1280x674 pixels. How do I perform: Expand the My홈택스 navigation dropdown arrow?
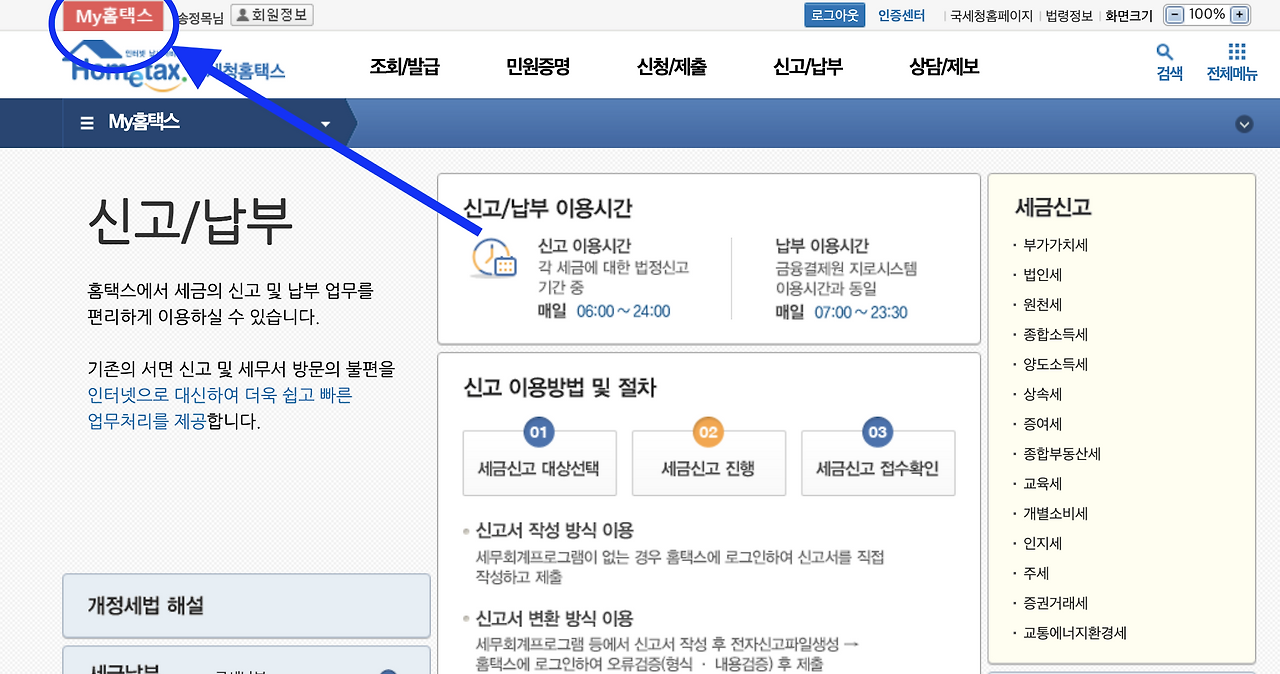tap(324, 122)
